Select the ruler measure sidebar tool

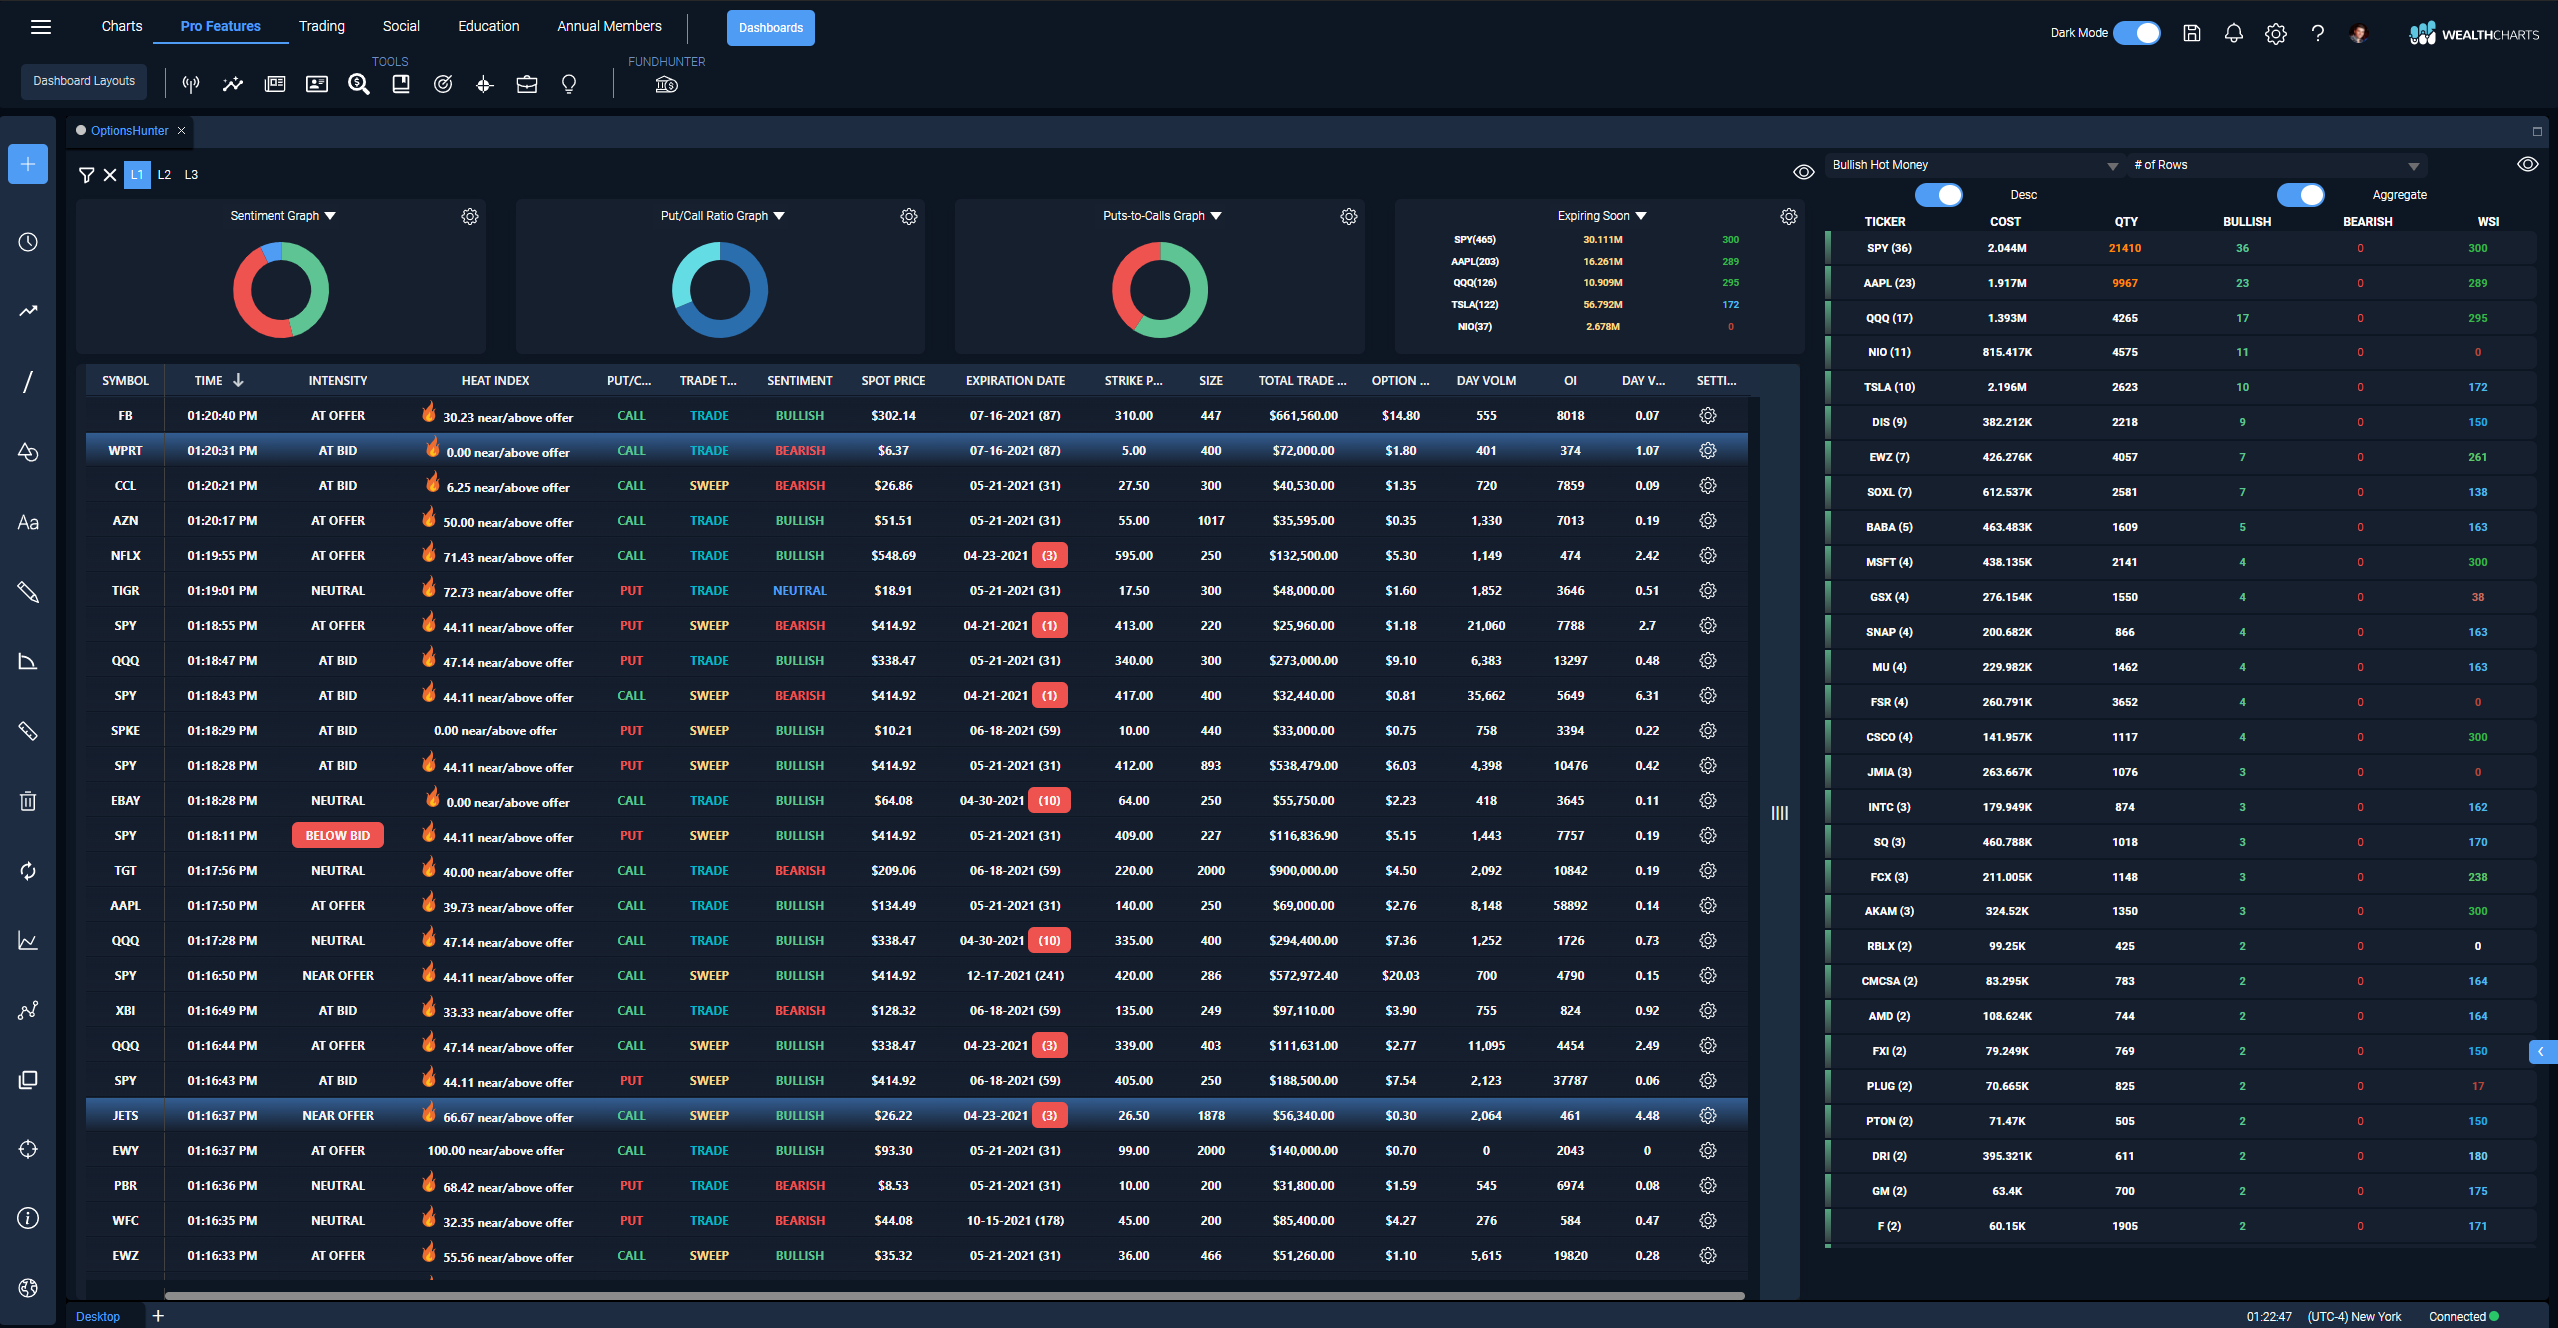pos(28,731)
